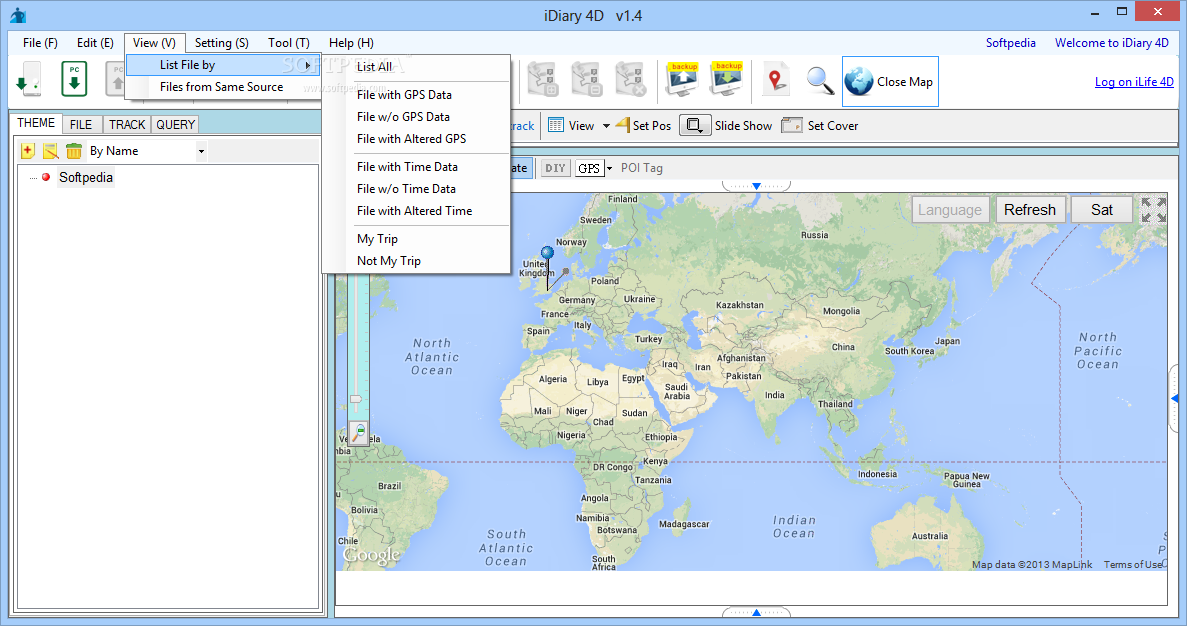Screen dimensions: 1187x626
Task: Click the green PC download icon
Action: coord(74,79)
